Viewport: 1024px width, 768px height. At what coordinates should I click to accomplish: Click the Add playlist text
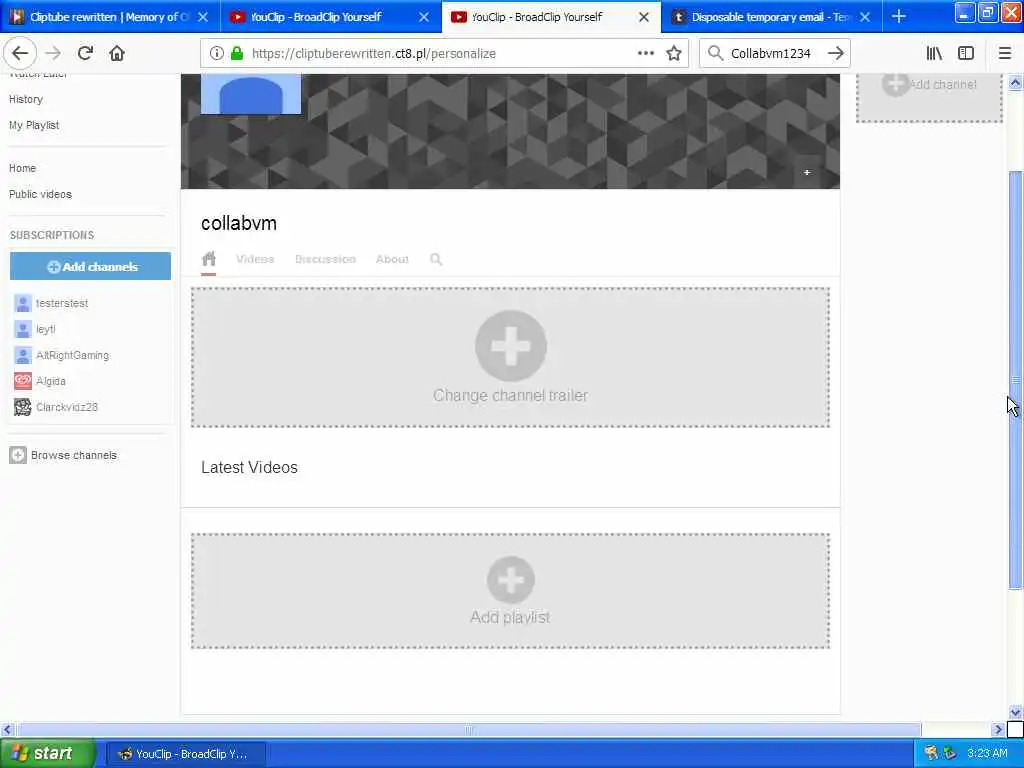[x=510, y=617]
